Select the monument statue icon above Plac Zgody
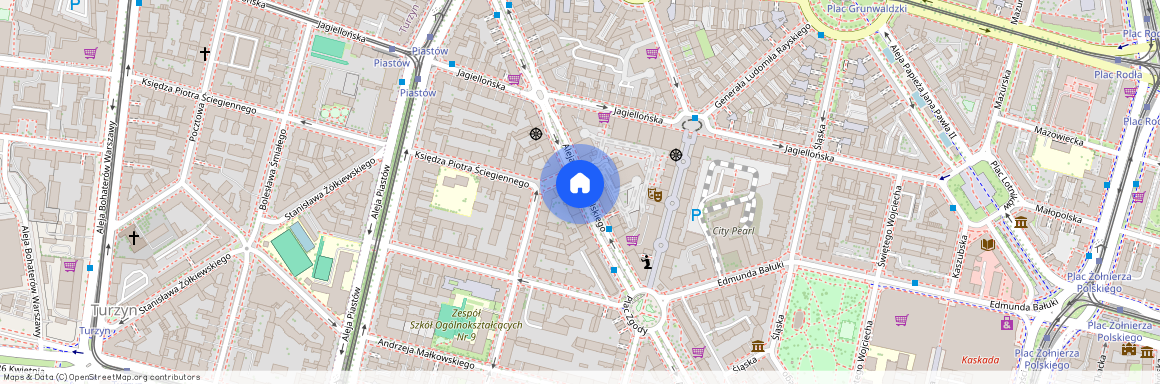 pyautogui.click(x=647, y=261)
